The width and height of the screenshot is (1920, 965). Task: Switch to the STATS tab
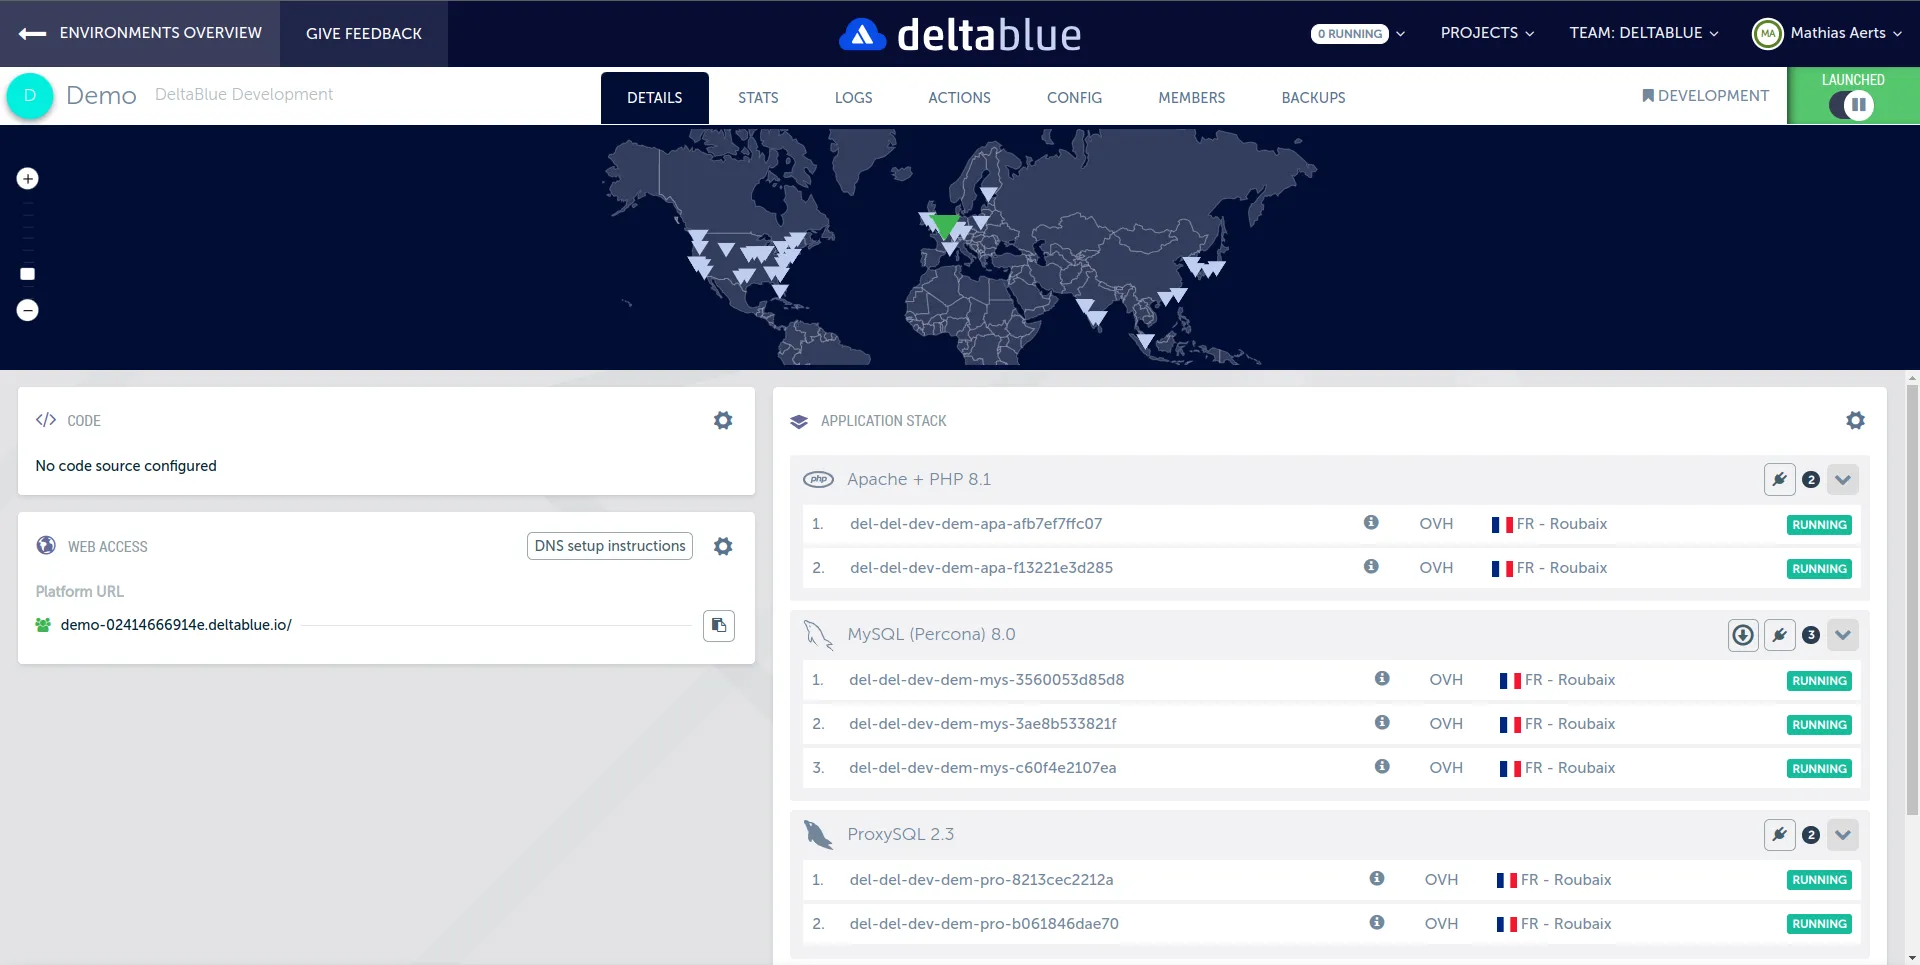pos(758,98)
